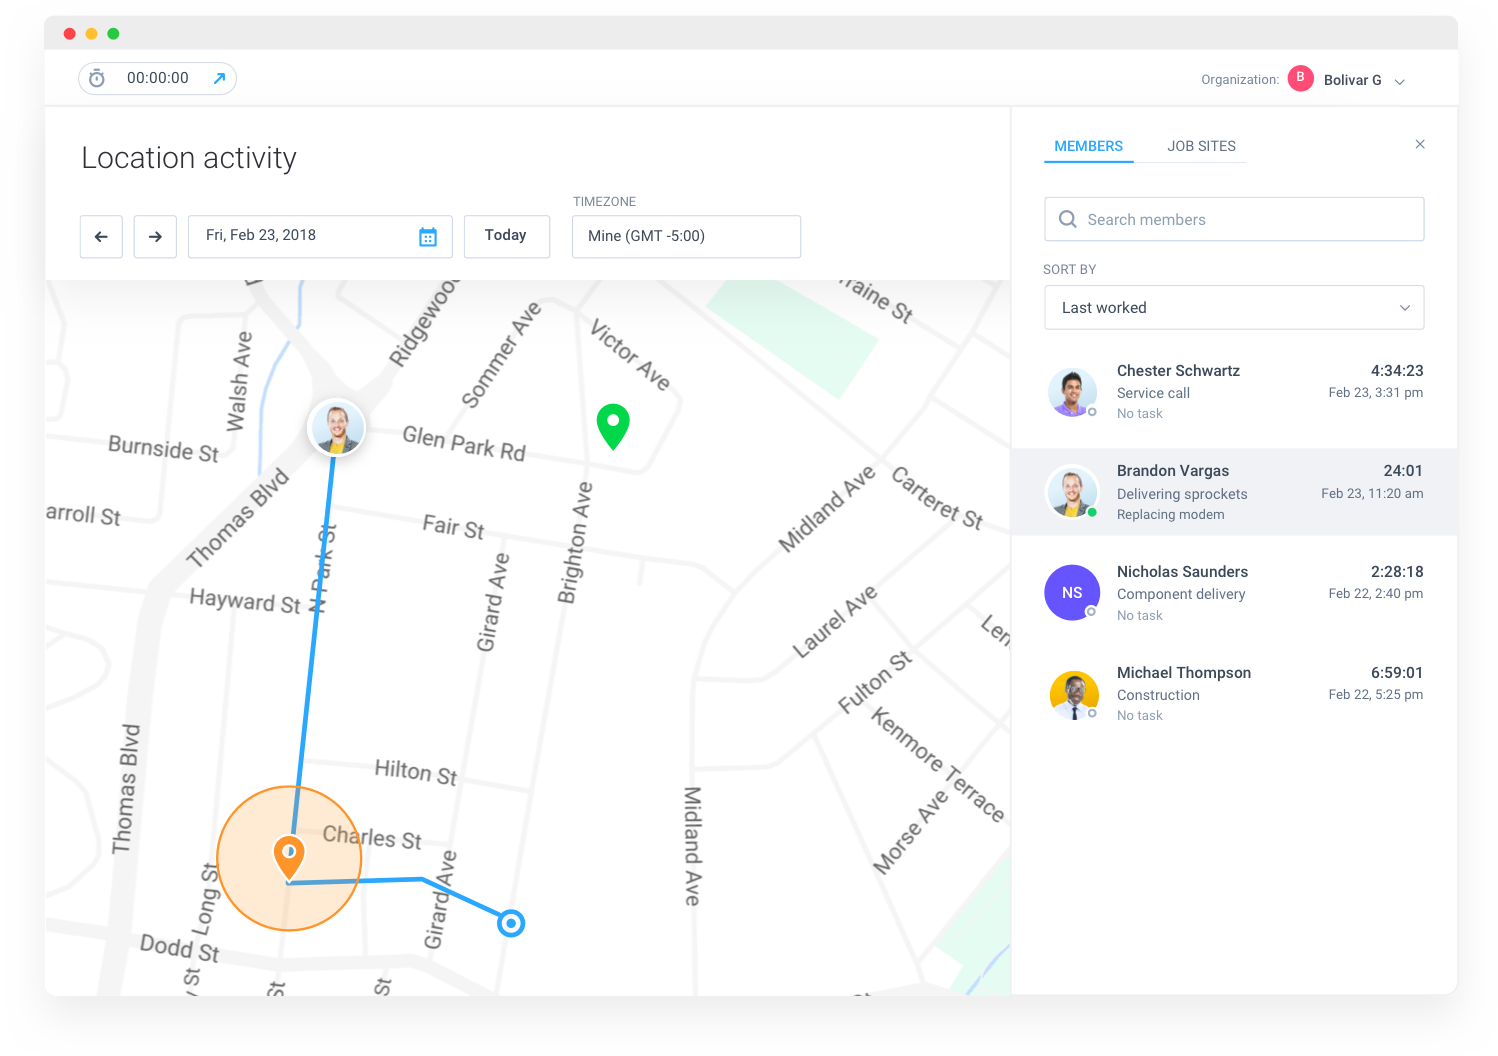The image size is (1498, 1056).
Task: Go to previous day with left arrow
Action: [101, 237]
